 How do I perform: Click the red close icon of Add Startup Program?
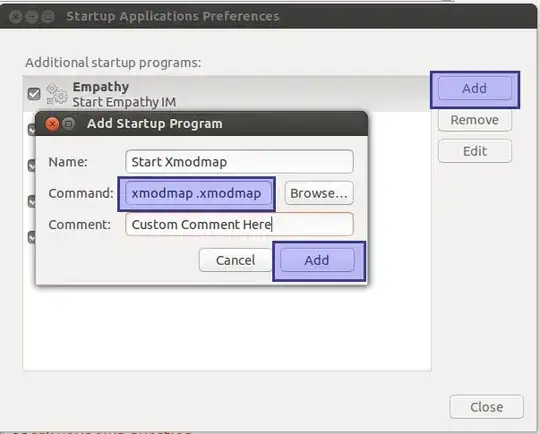tap(52, 124)
